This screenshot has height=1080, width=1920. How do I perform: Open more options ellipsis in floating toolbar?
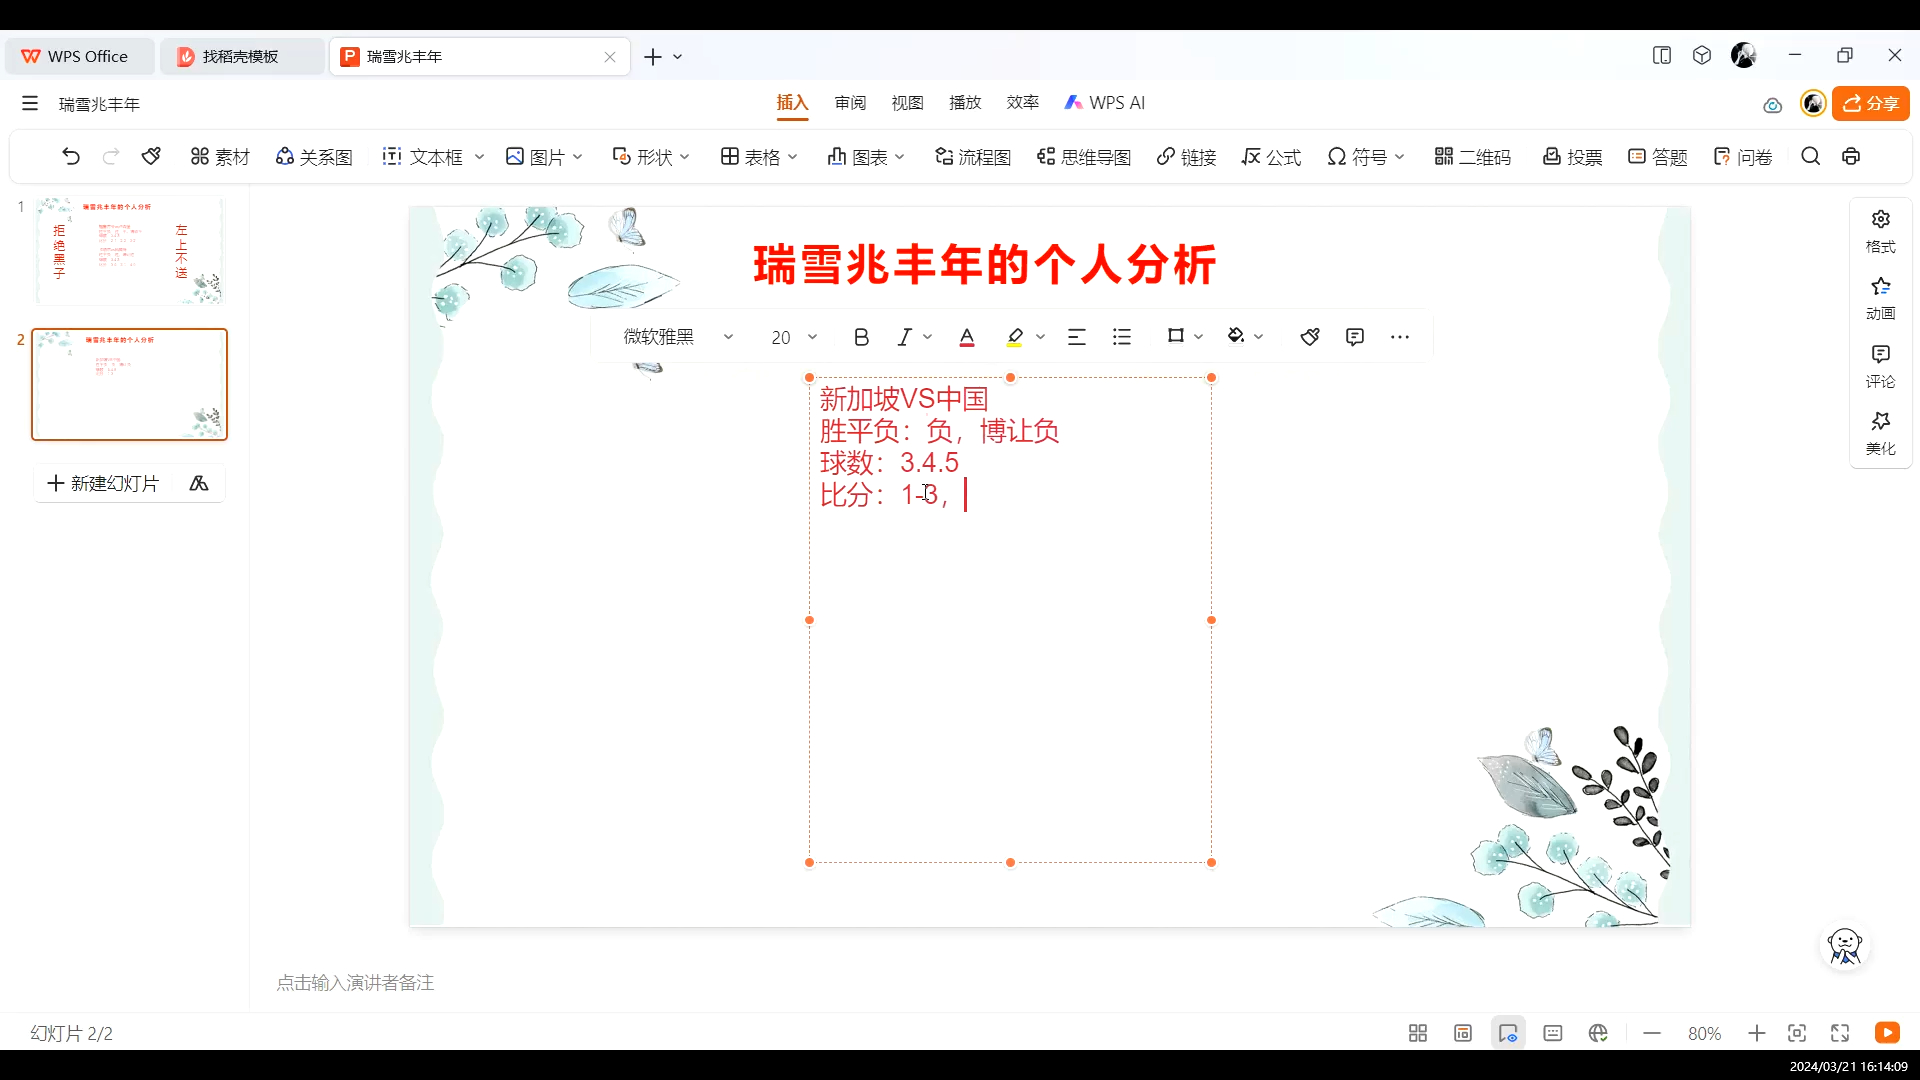click(x=1400, y=337)
